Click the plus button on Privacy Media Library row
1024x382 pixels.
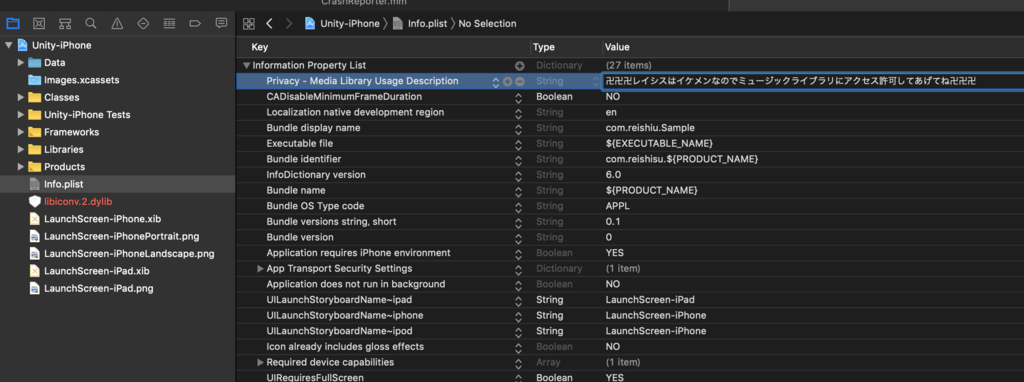[507, 82]
